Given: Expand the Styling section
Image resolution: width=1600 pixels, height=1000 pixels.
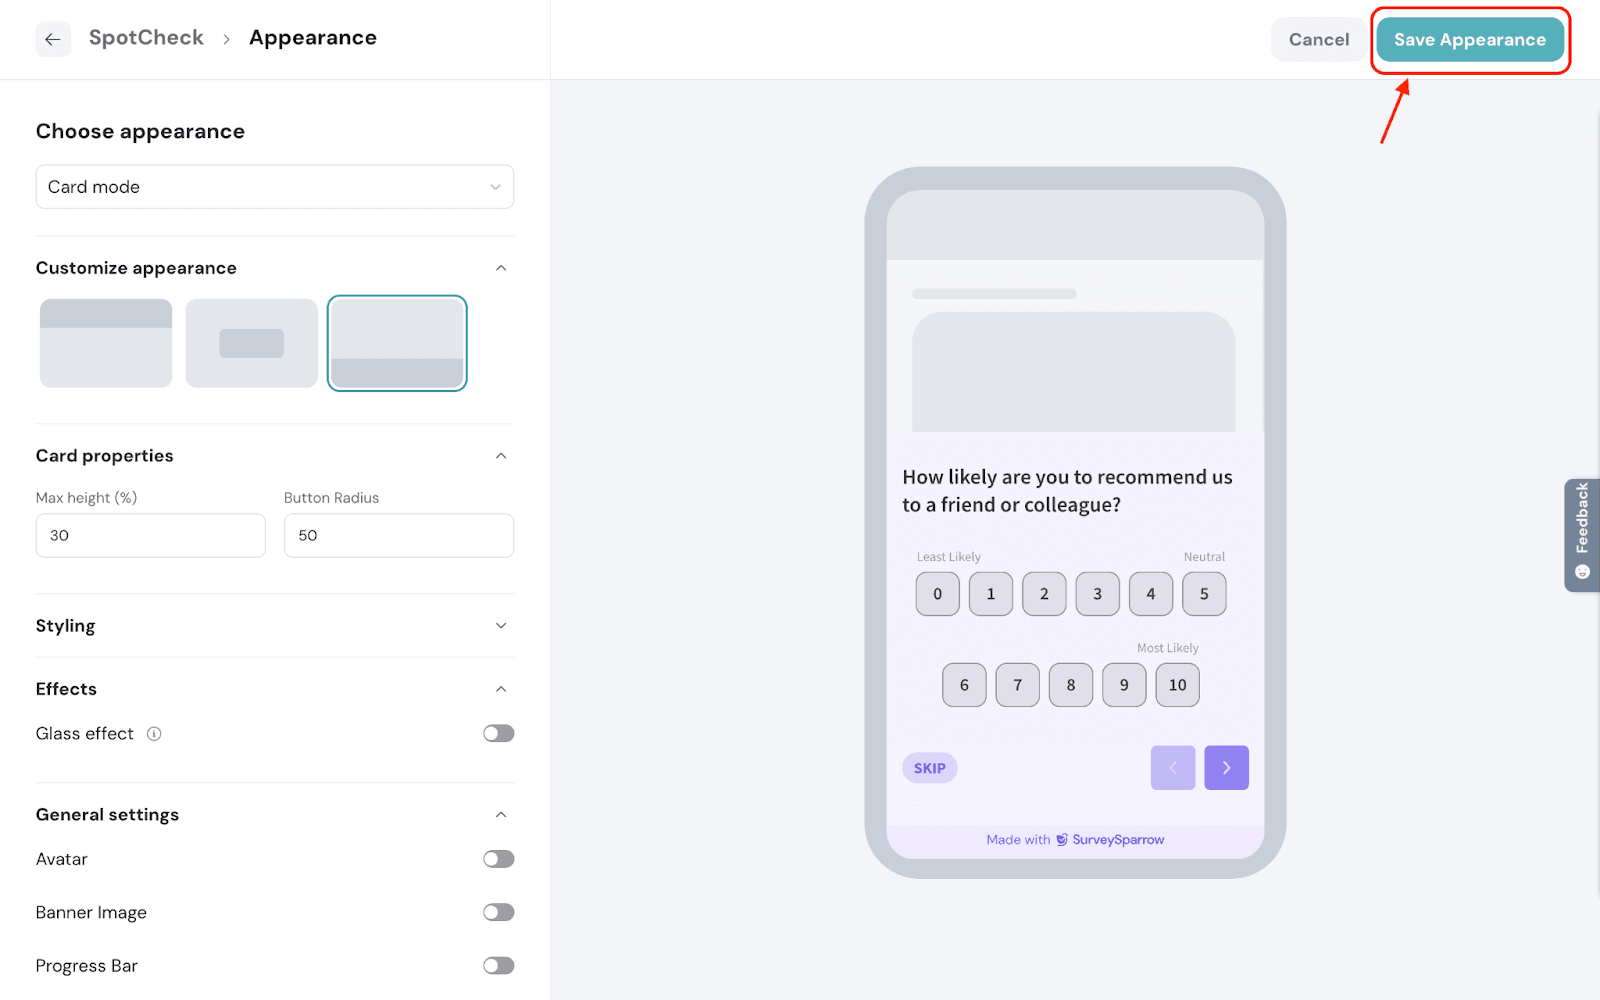Looking at the screenshot, I should [x=275, y=626].
